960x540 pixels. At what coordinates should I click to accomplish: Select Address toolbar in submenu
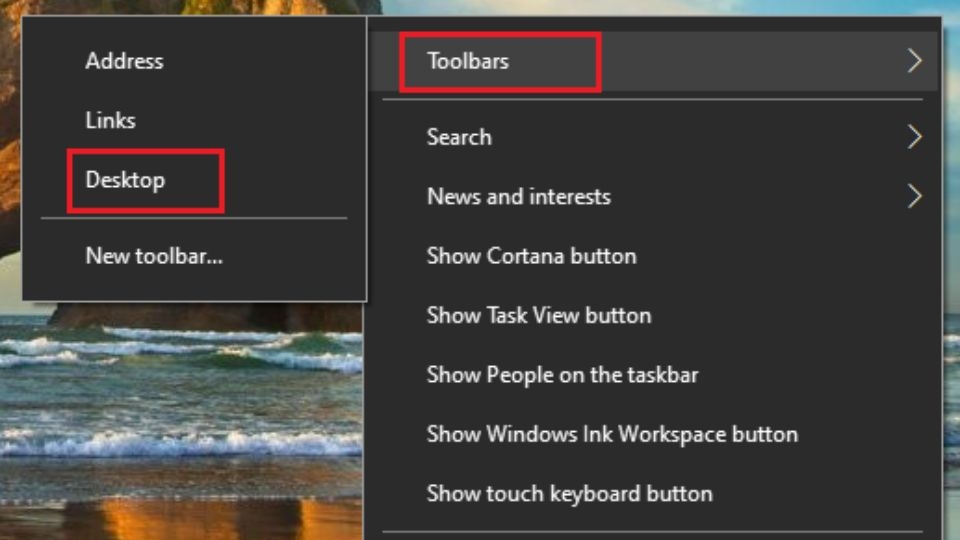pyautogui.click(x=194, y=61)
